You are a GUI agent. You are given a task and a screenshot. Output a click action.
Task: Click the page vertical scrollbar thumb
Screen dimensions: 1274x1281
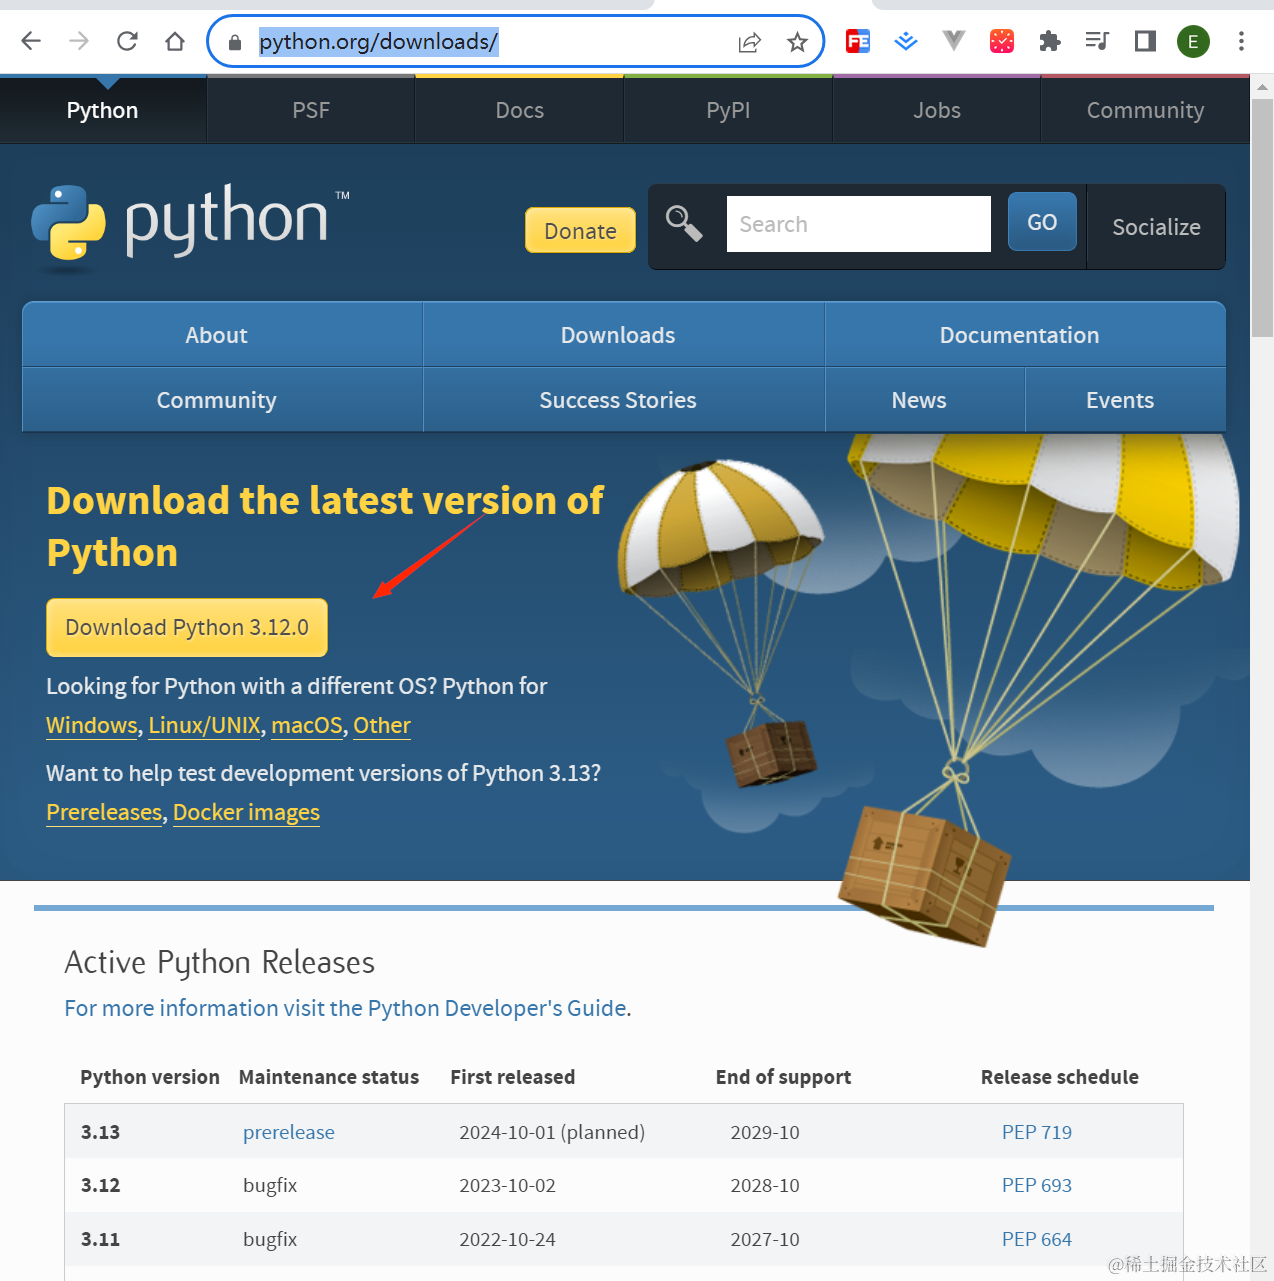pyautogui.click(x=1262, y=218)
